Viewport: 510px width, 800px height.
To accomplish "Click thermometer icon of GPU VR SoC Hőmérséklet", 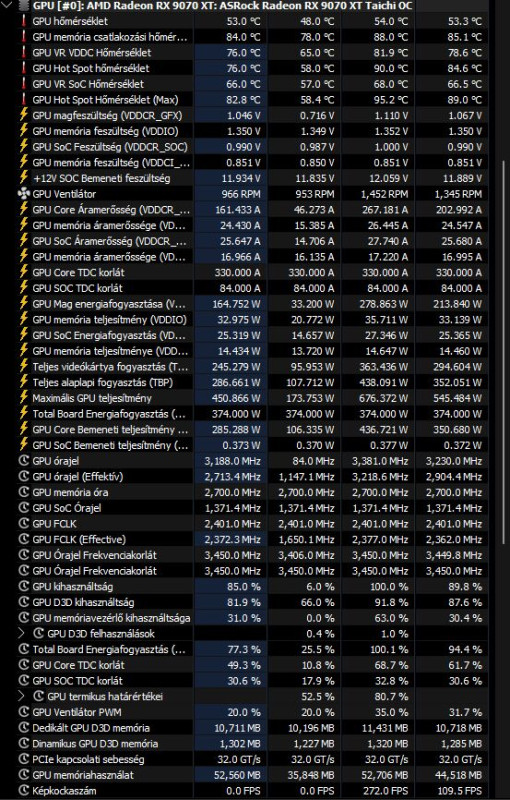I will click(23, 84).
